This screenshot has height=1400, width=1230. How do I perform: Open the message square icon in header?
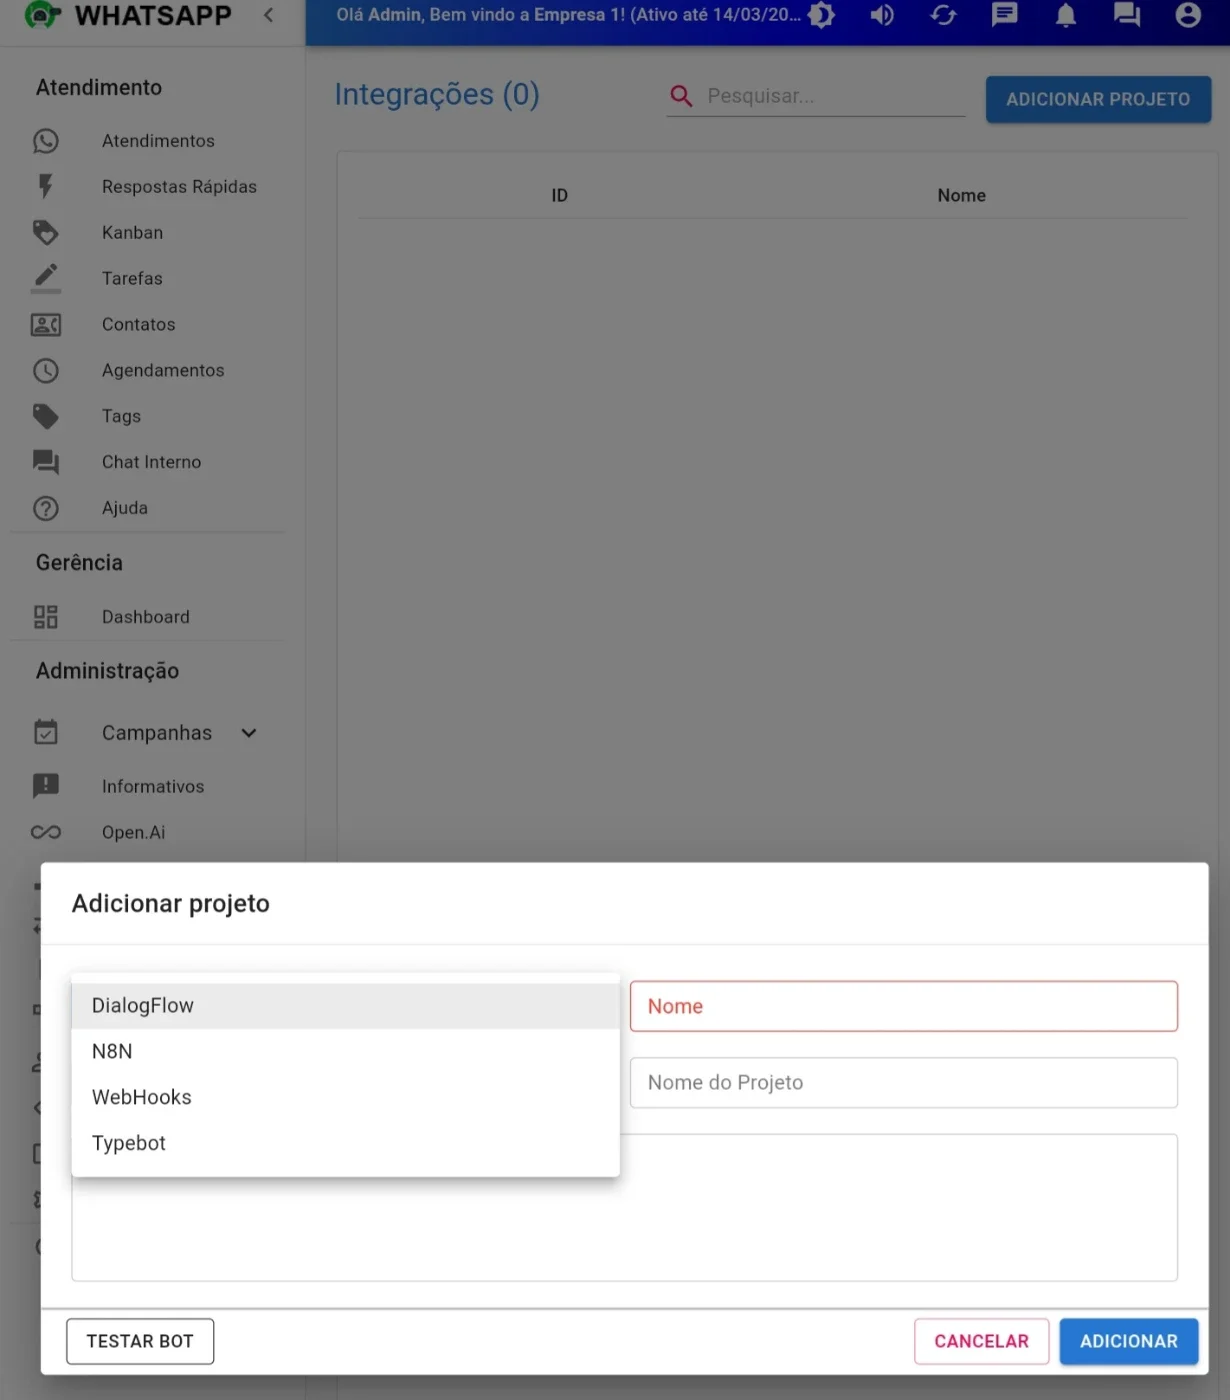point(1004,15)
